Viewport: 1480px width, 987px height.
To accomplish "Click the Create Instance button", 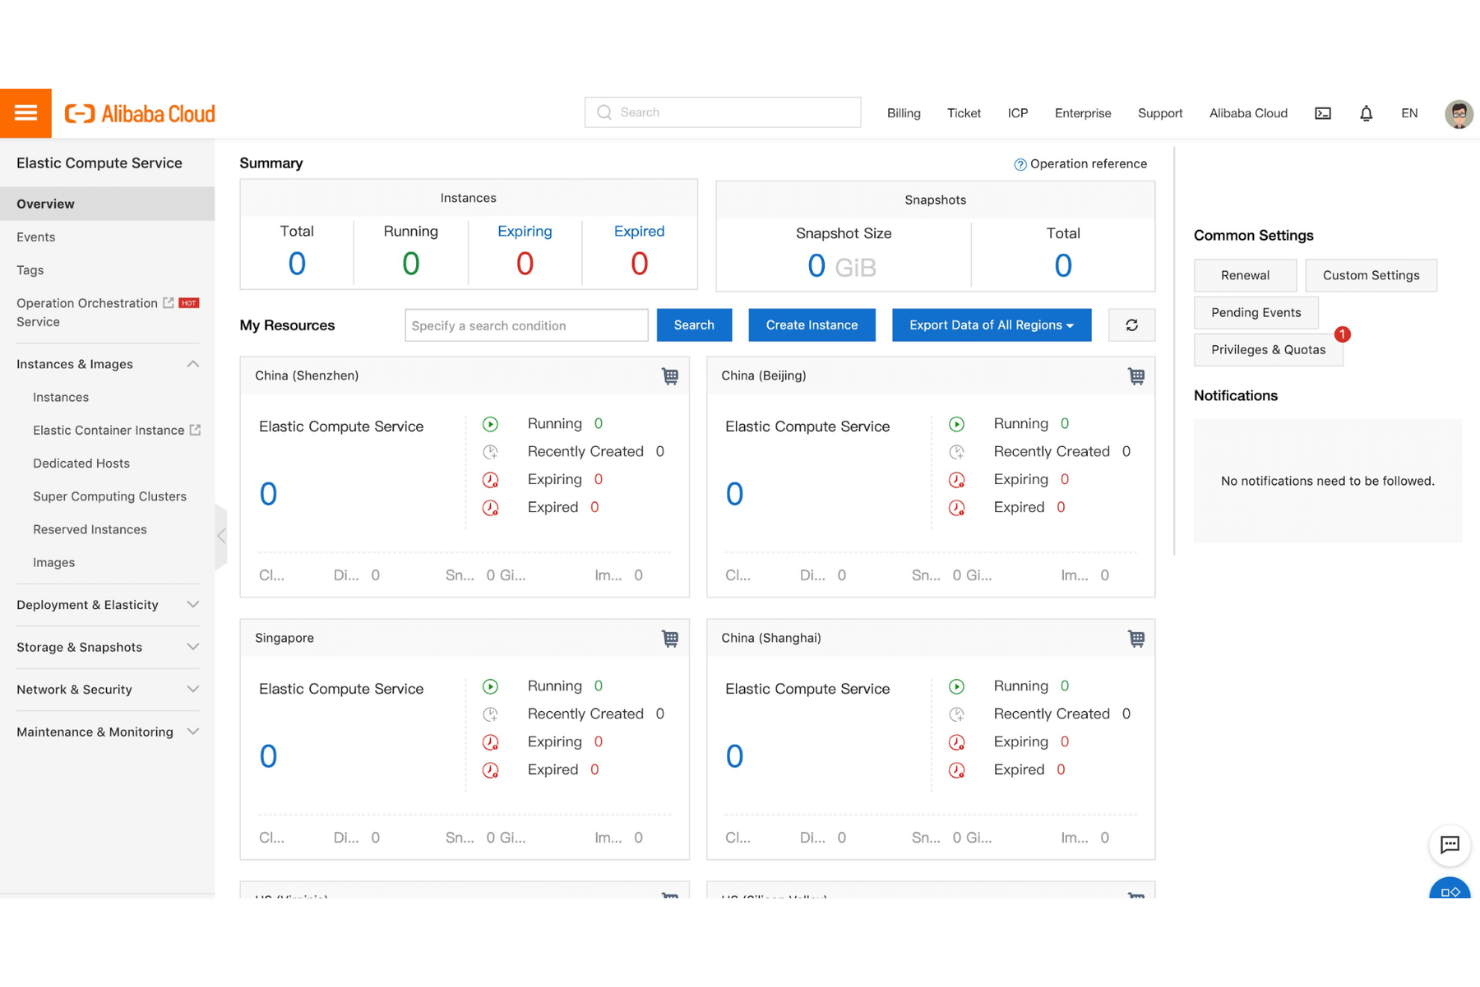I will coord(811,325).
